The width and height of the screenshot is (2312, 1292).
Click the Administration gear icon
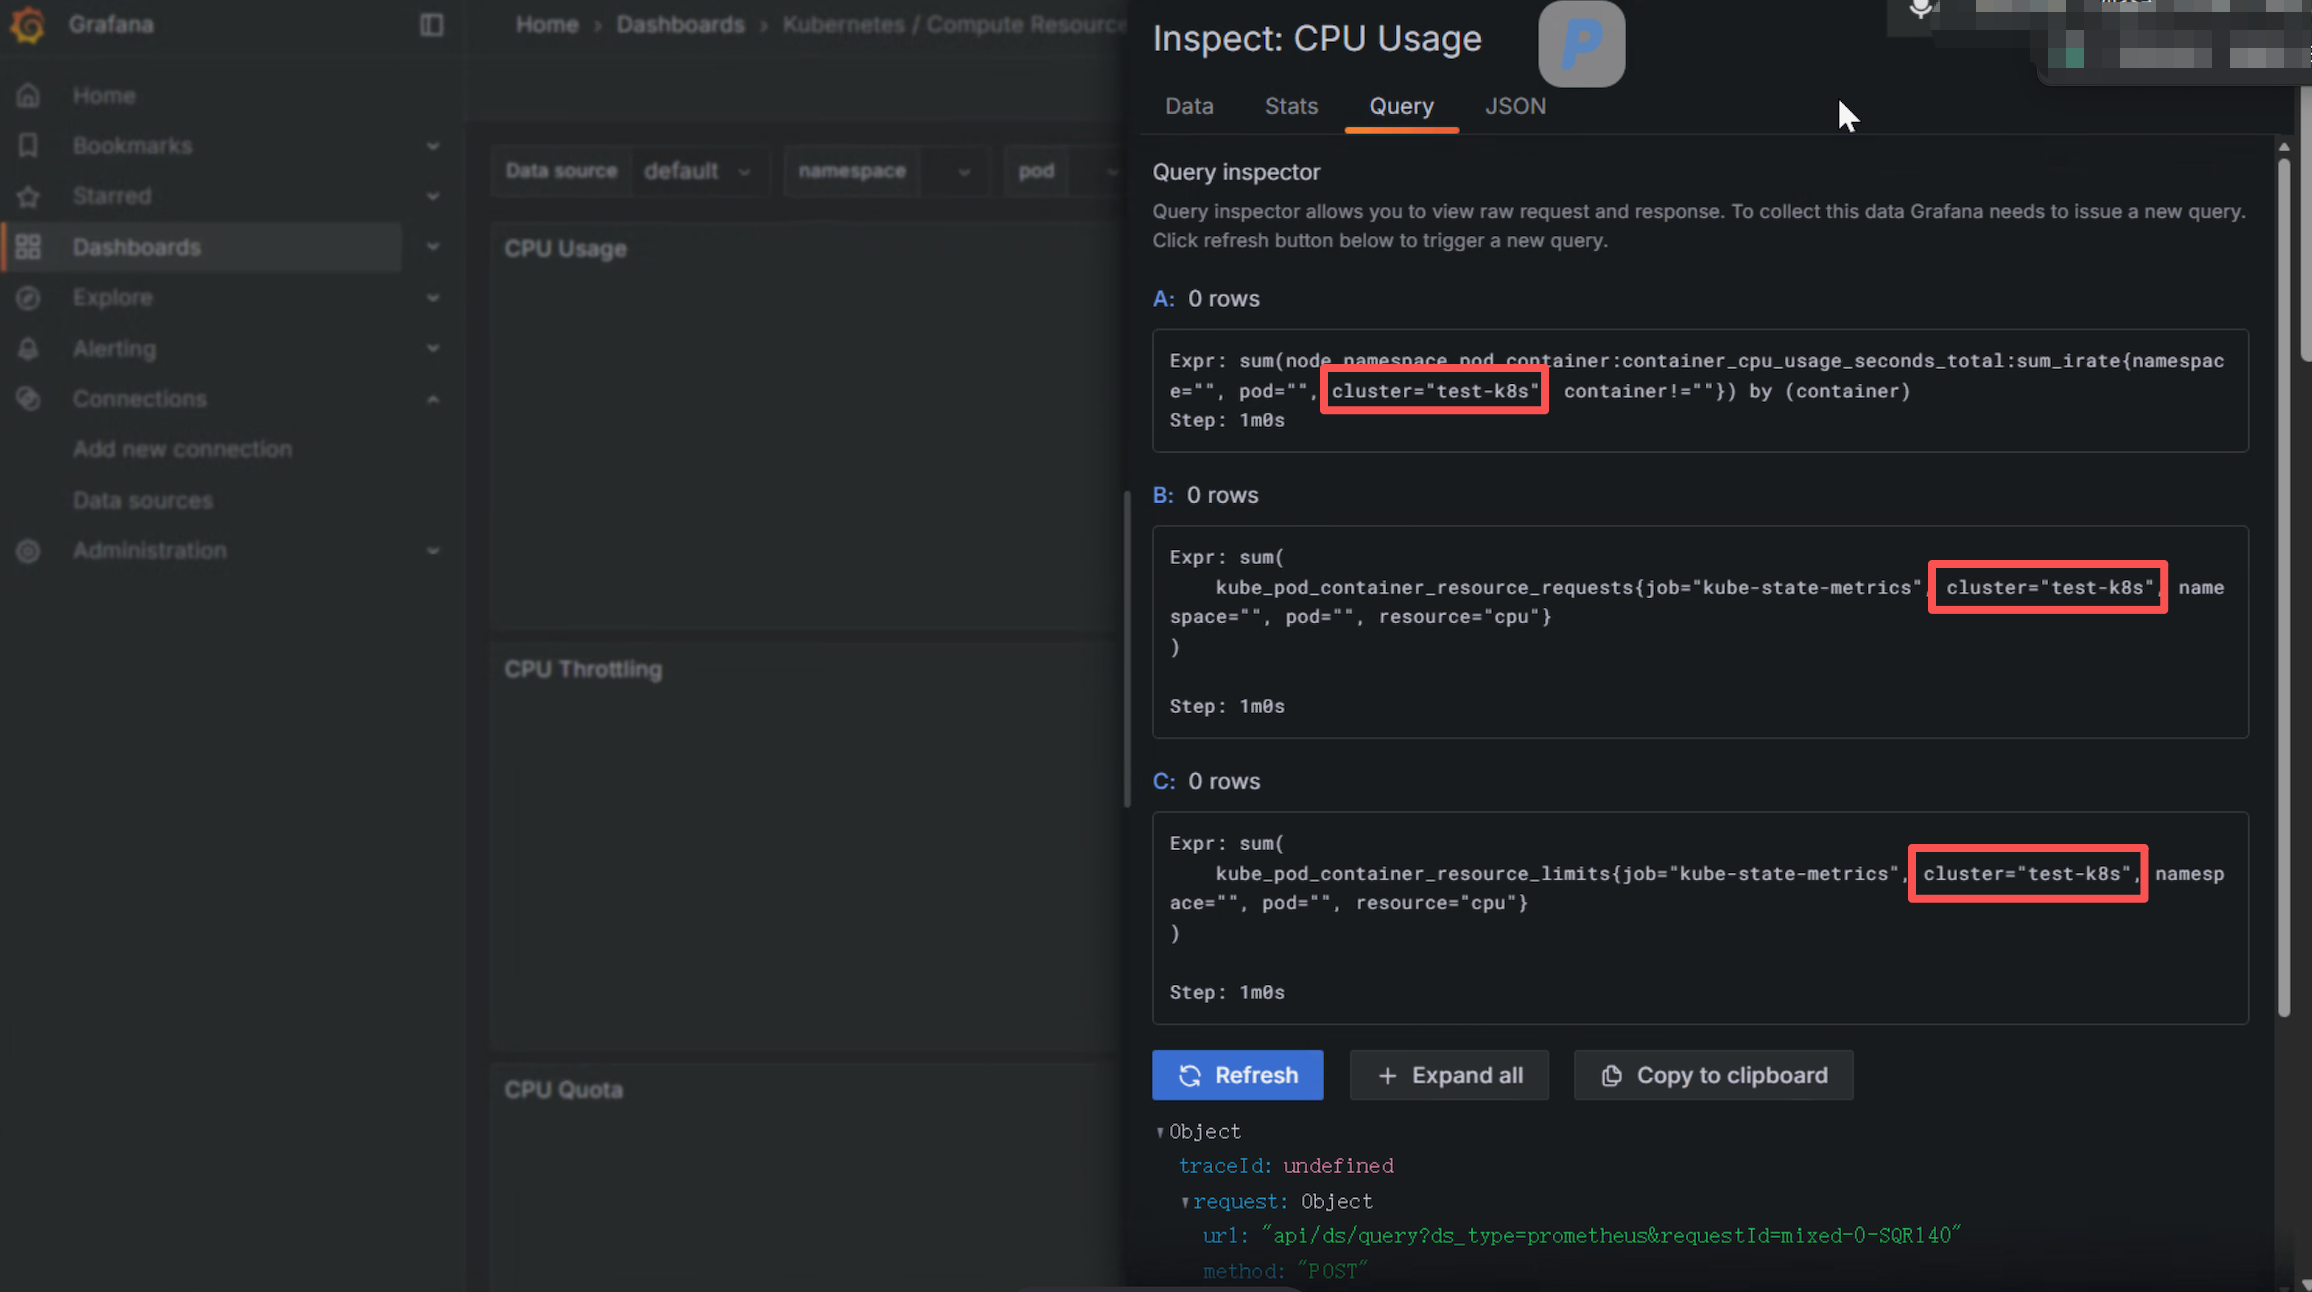pos(28,551)
